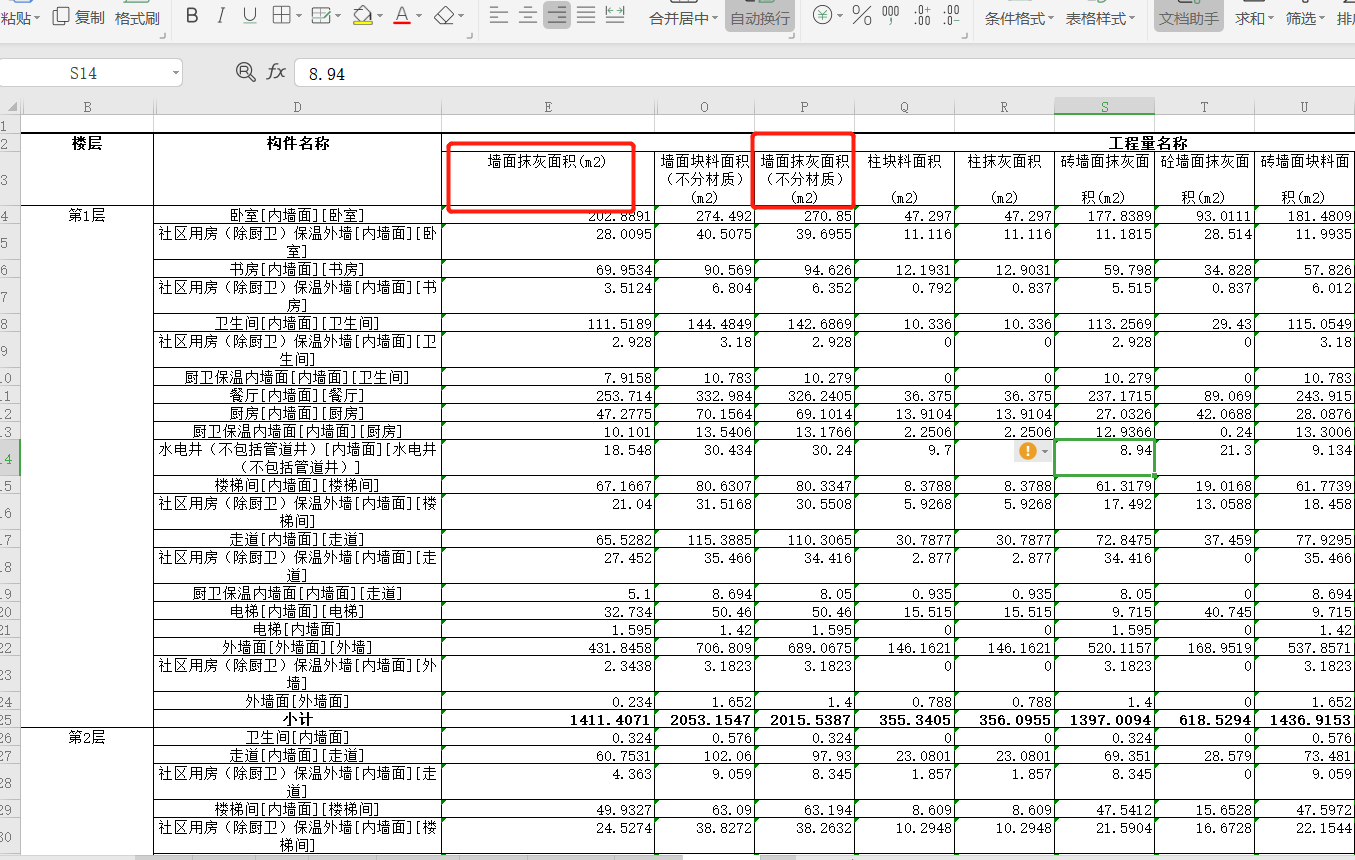Select subtotal value 1411.4071

coord(548,719)
